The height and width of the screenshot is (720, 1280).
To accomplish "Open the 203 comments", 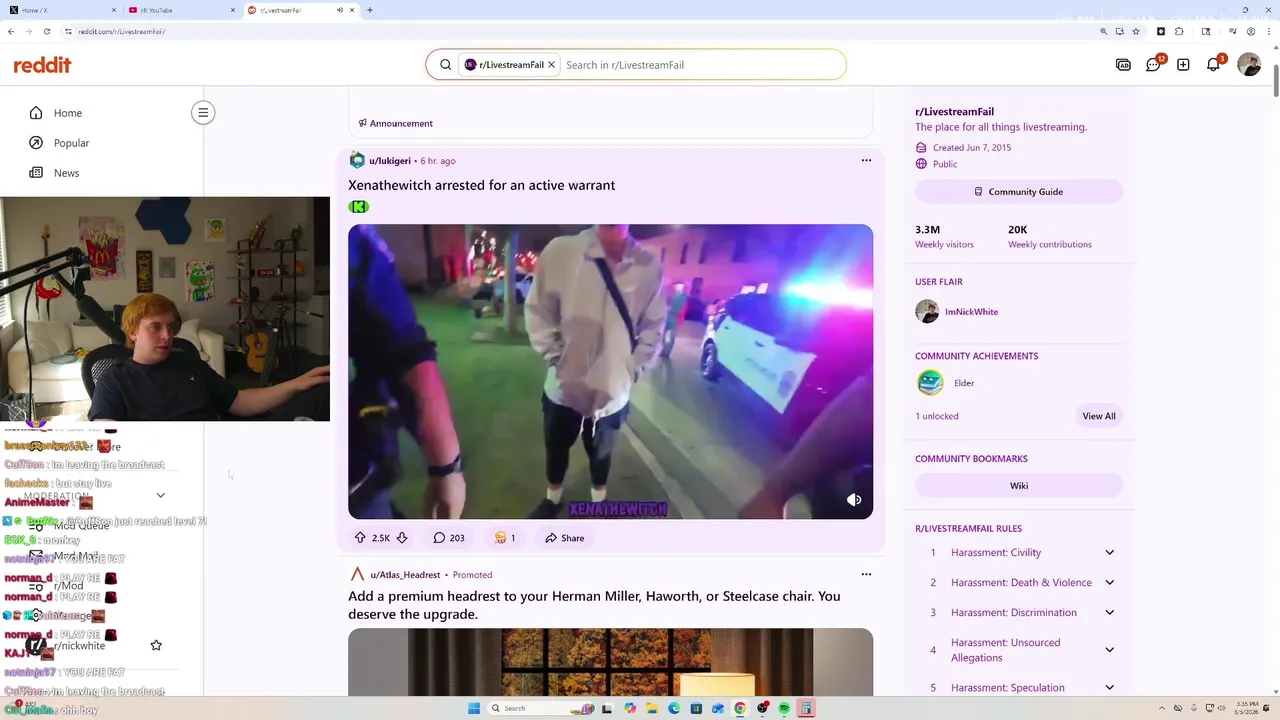I will tap(448, 538).
